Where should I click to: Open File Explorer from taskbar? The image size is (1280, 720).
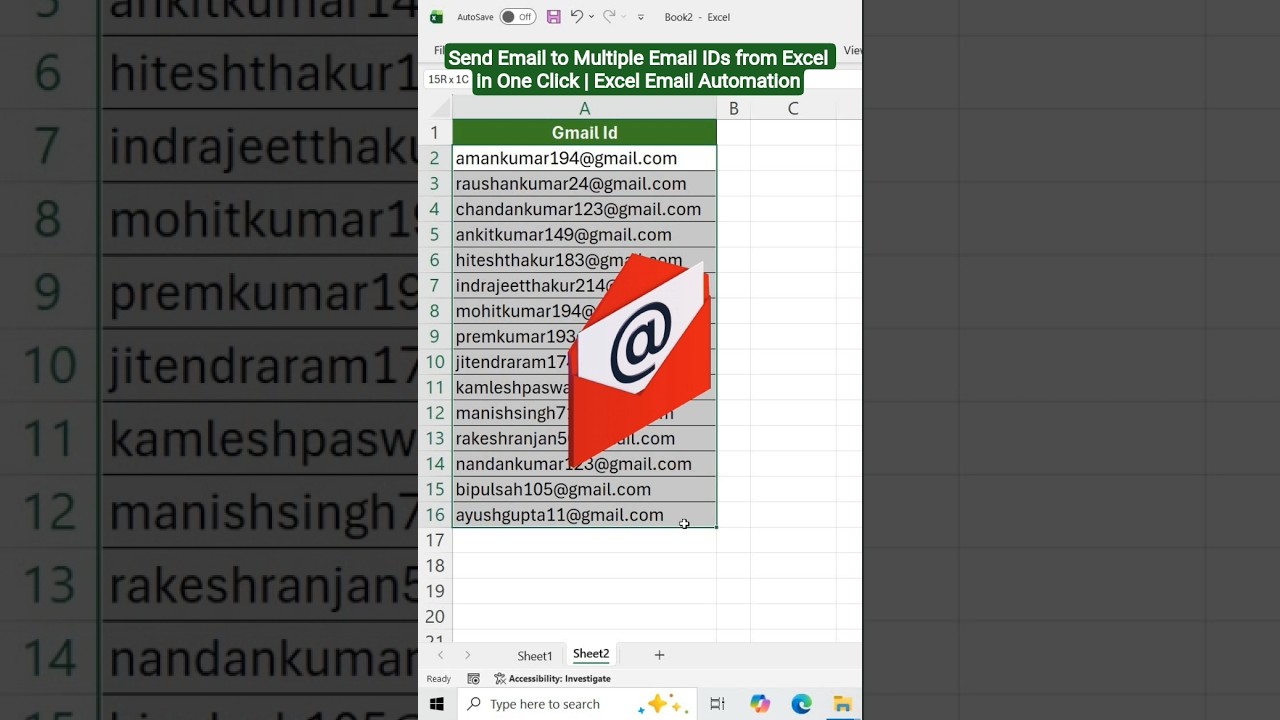[x=842, y=704]
